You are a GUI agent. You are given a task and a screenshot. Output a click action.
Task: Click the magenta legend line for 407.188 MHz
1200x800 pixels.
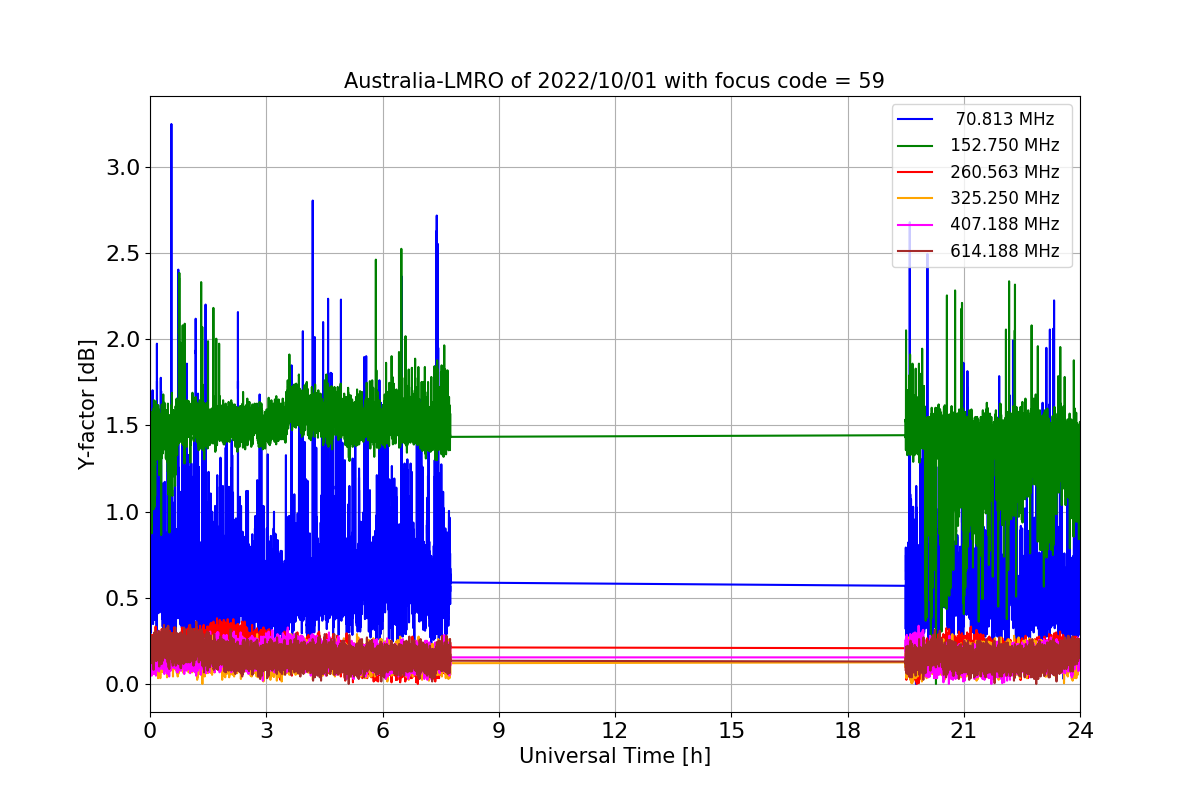coord(916,225)
